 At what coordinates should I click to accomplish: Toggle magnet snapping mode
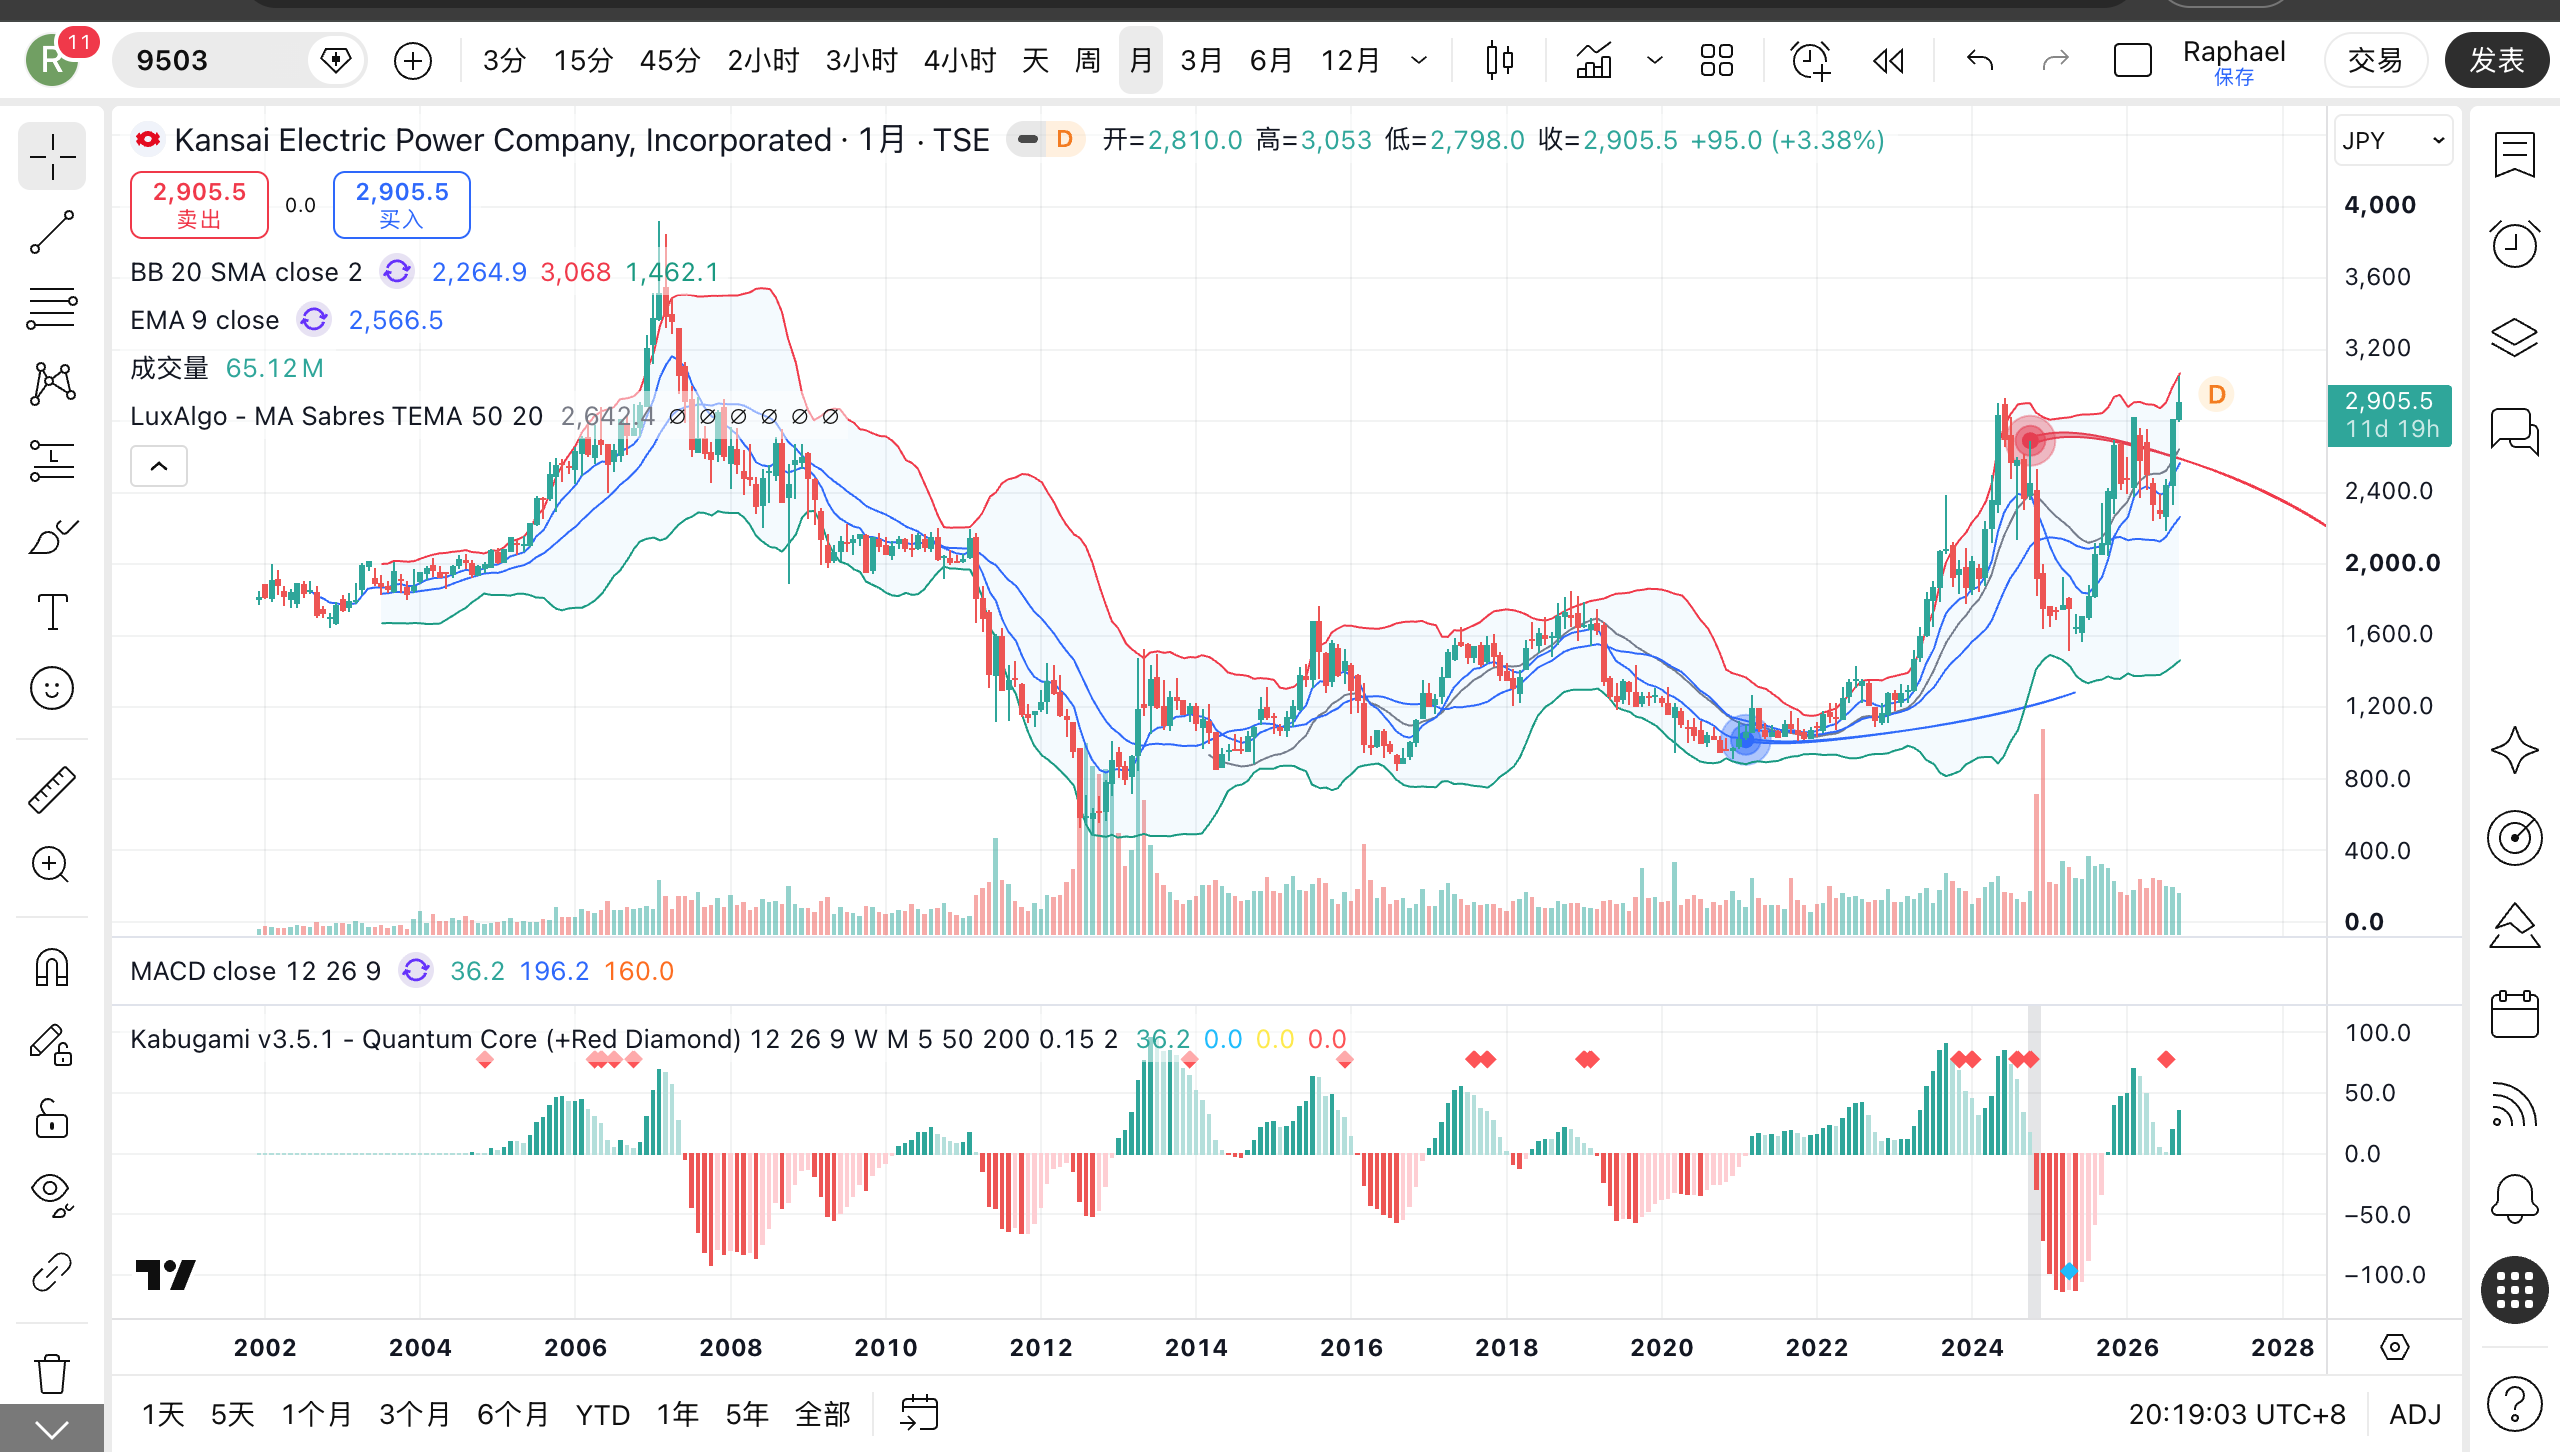pos(52,967)
